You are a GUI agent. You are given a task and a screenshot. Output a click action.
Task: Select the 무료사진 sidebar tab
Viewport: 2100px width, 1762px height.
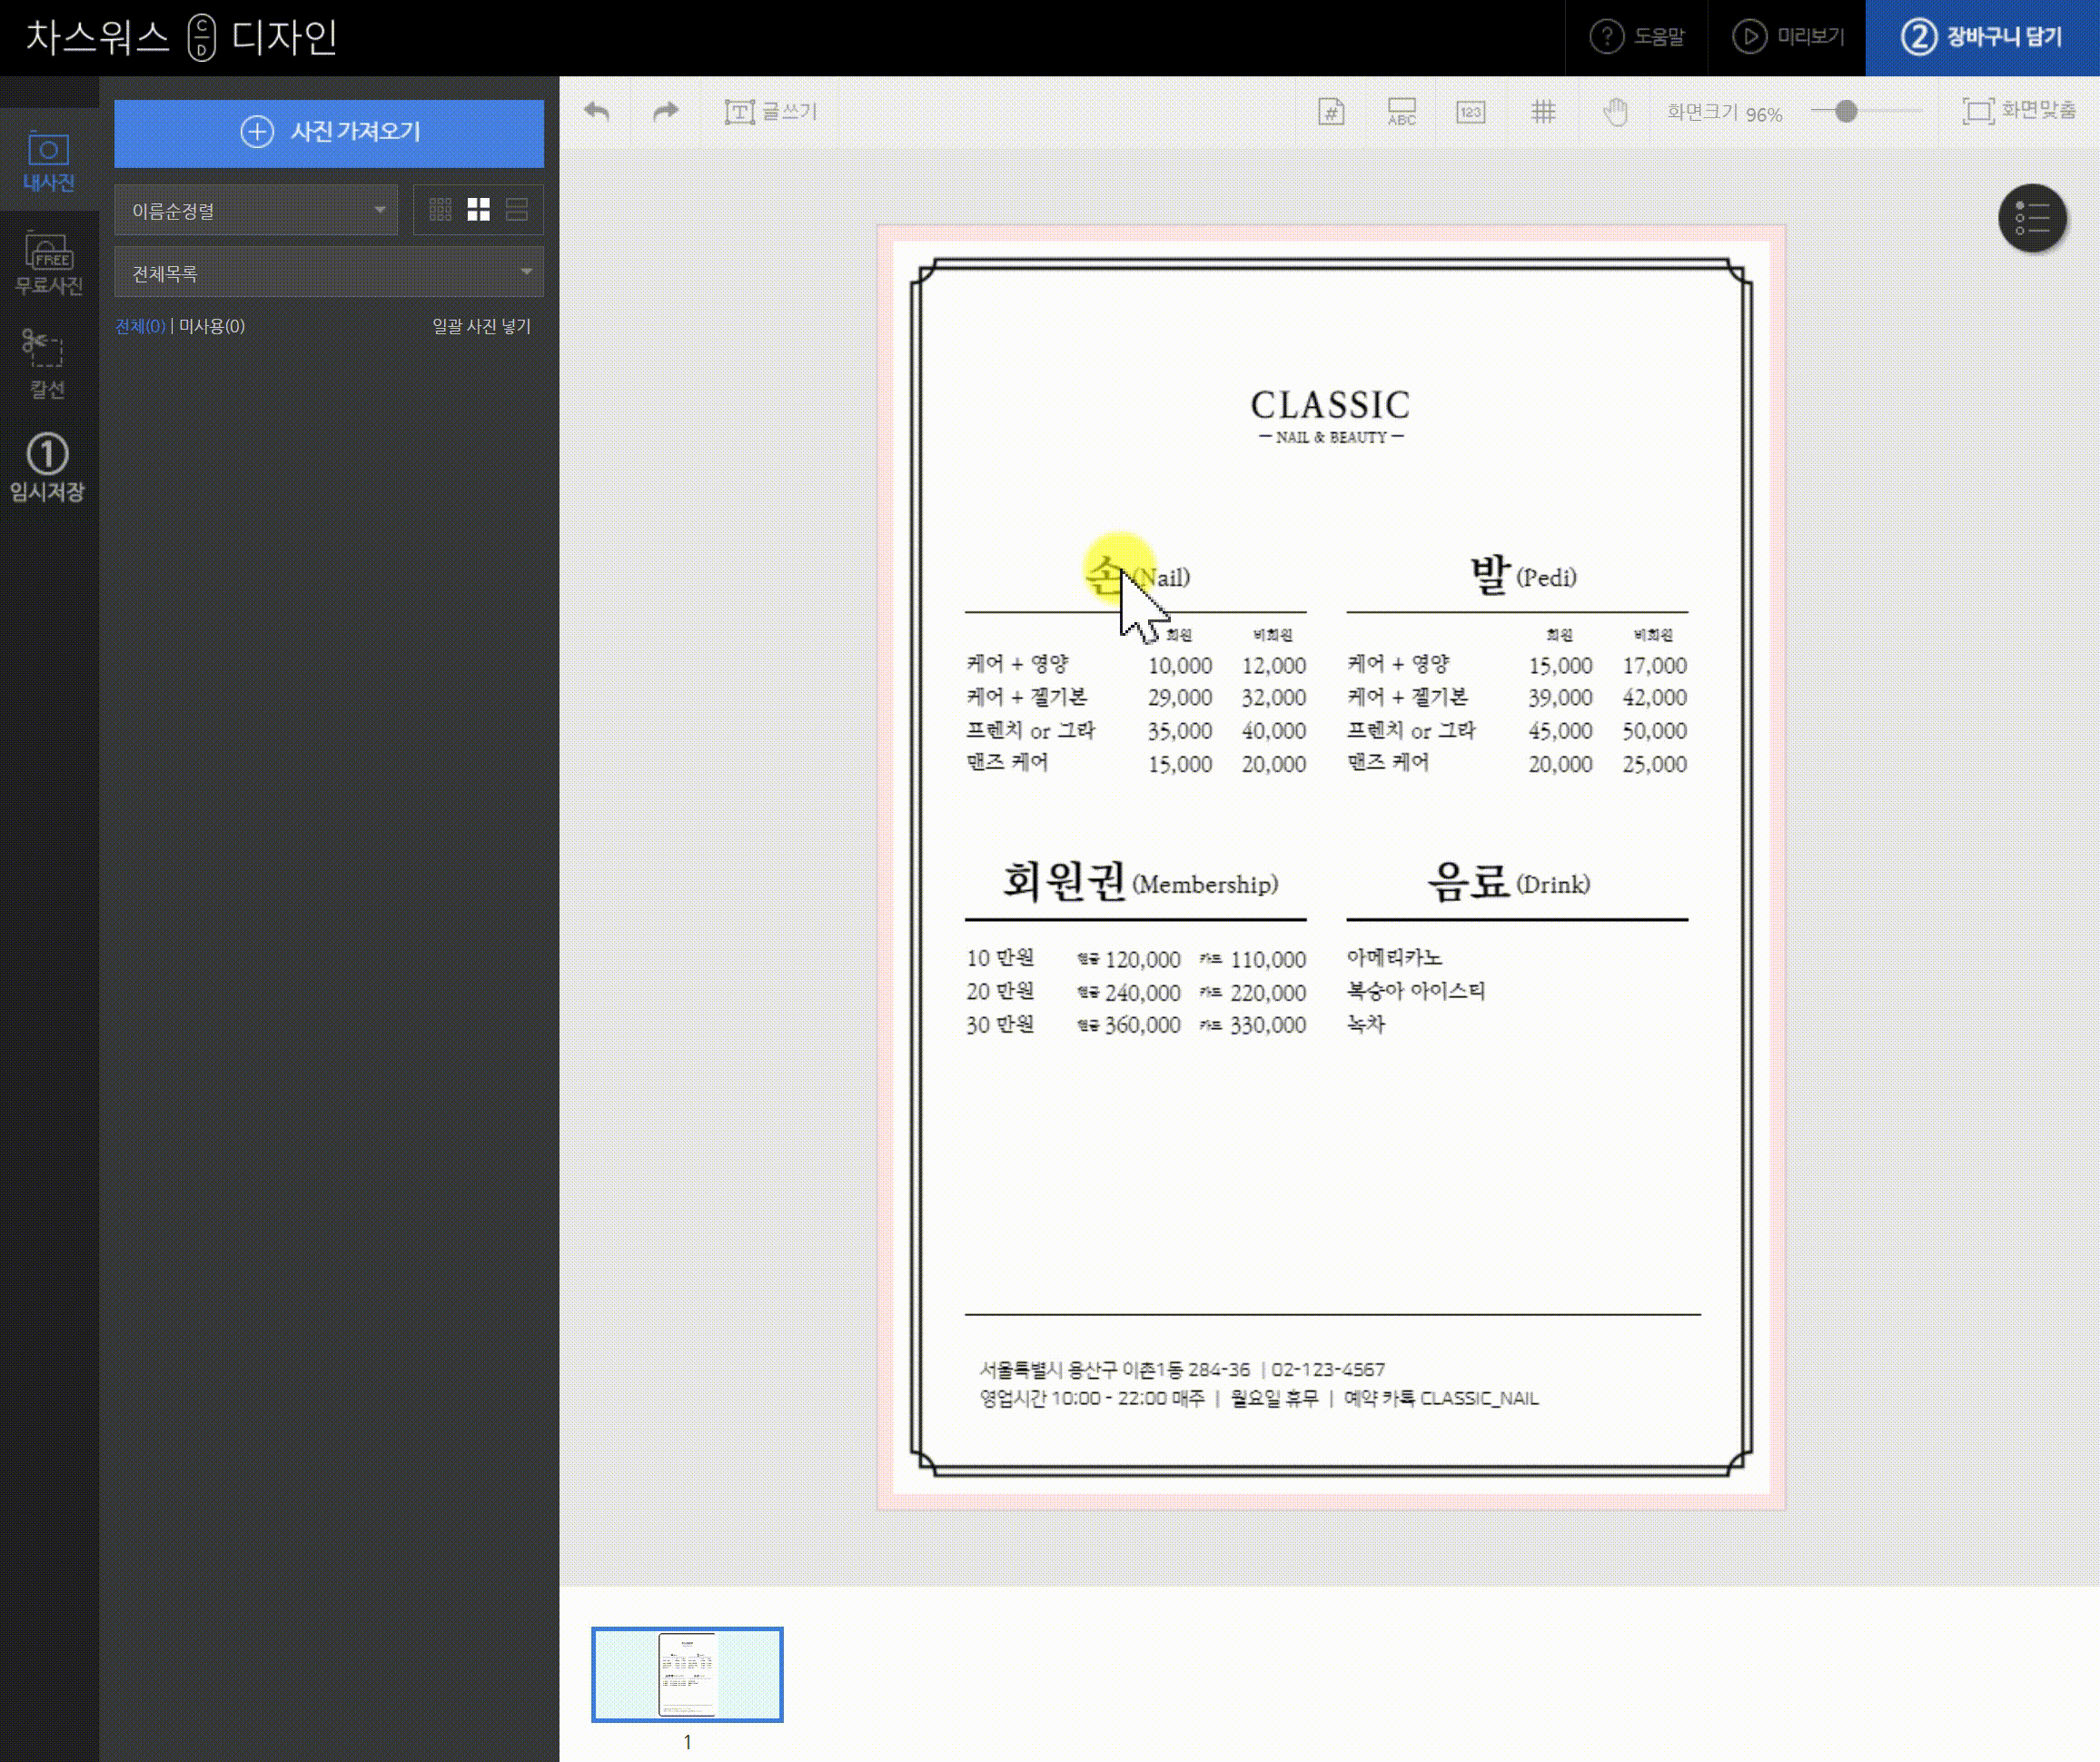pos(48,263)
